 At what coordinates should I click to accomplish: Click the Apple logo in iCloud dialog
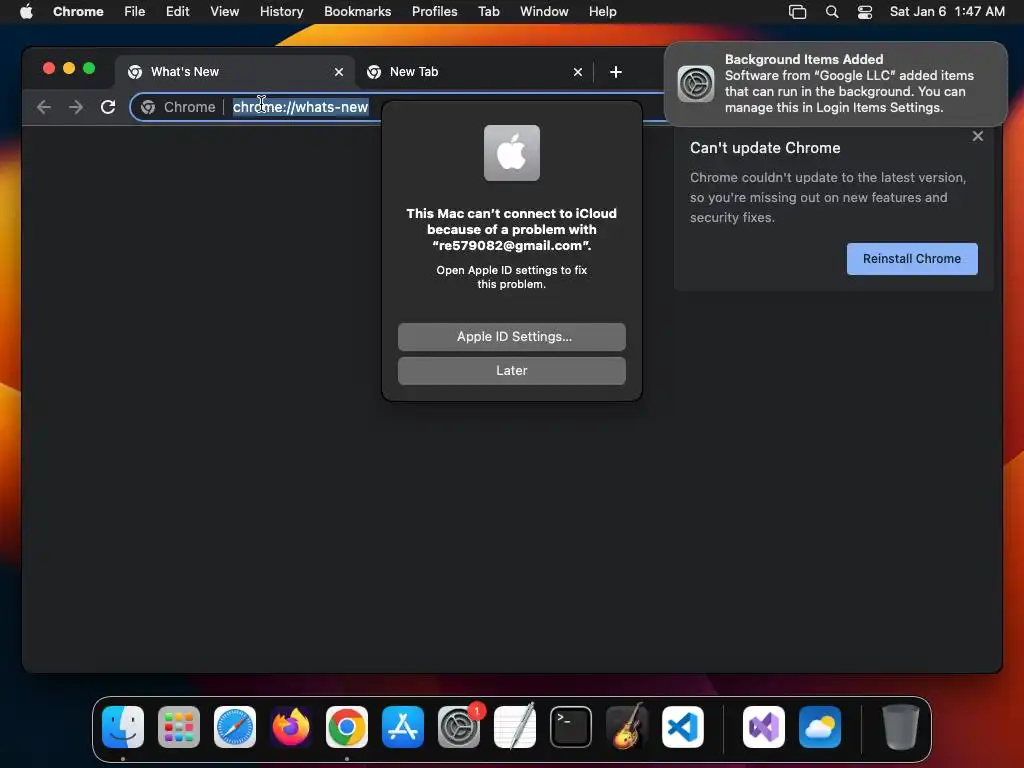coord(511,153)
